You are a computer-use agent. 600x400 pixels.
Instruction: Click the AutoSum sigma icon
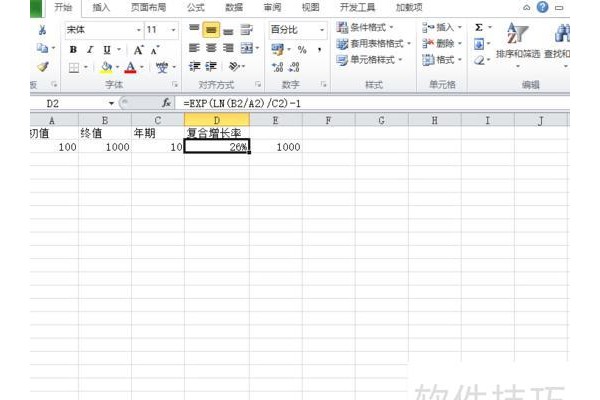tap(478, 28)
